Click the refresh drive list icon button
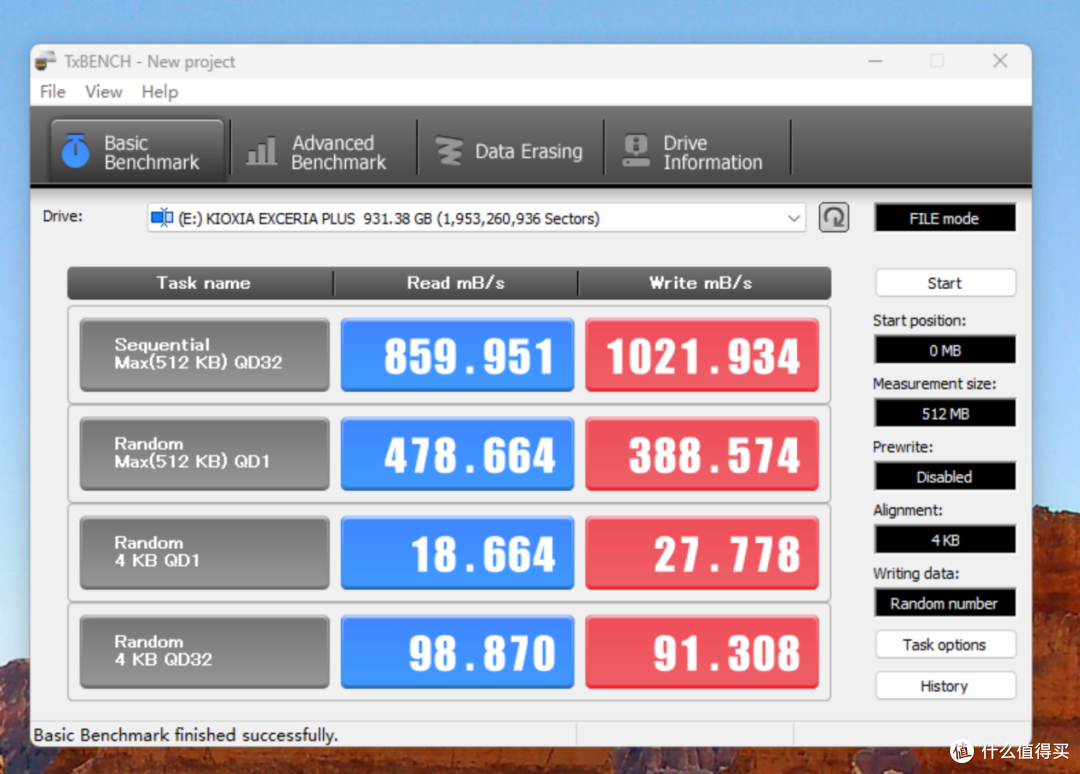The image size is (1080, 774). coord(833,218)
